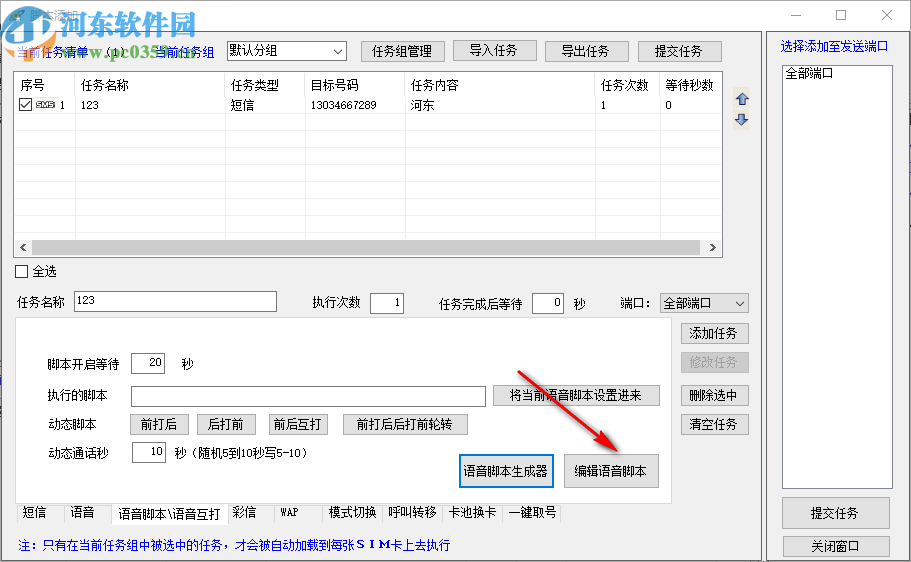Click scrollbar right arrow of task list
This screenshot has width=911, height=562.
(x=712, y=248)
